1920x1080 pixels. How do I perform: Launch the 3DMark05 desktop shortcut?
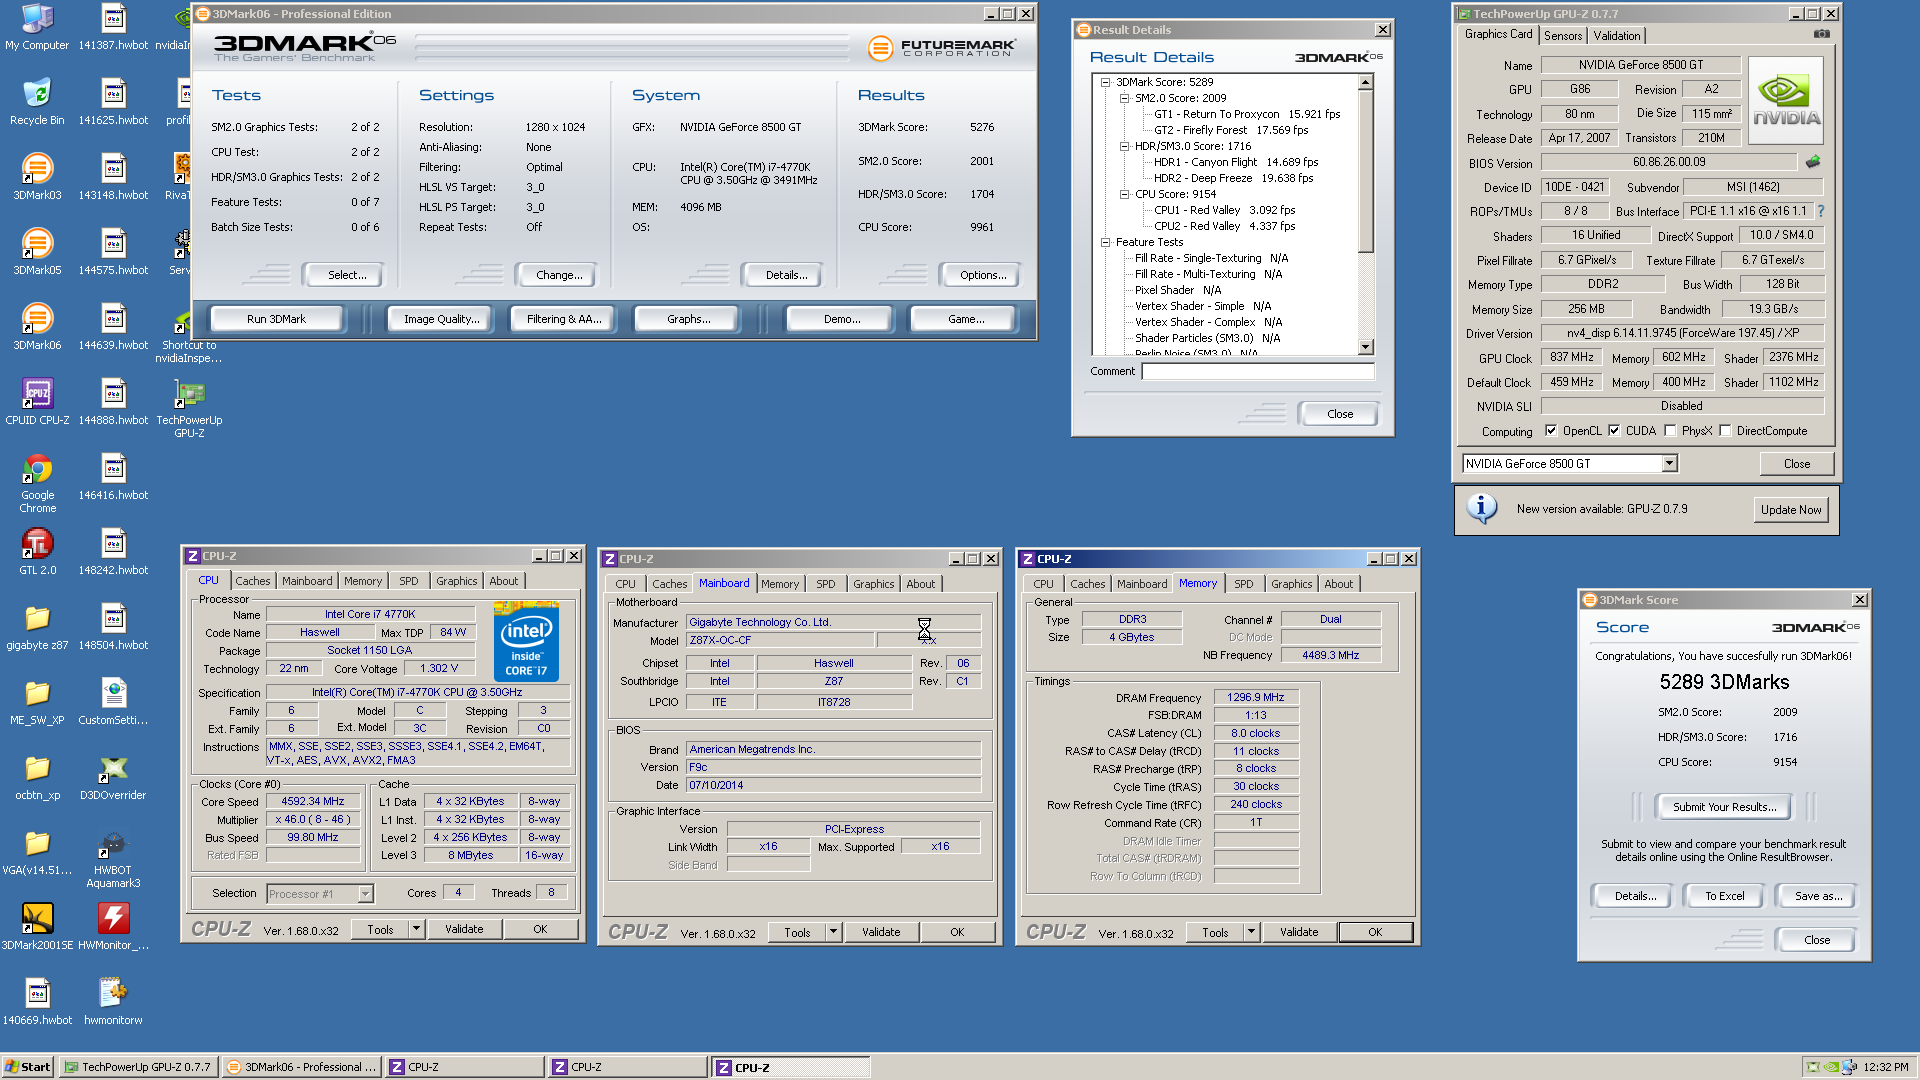tap(37, 252)
